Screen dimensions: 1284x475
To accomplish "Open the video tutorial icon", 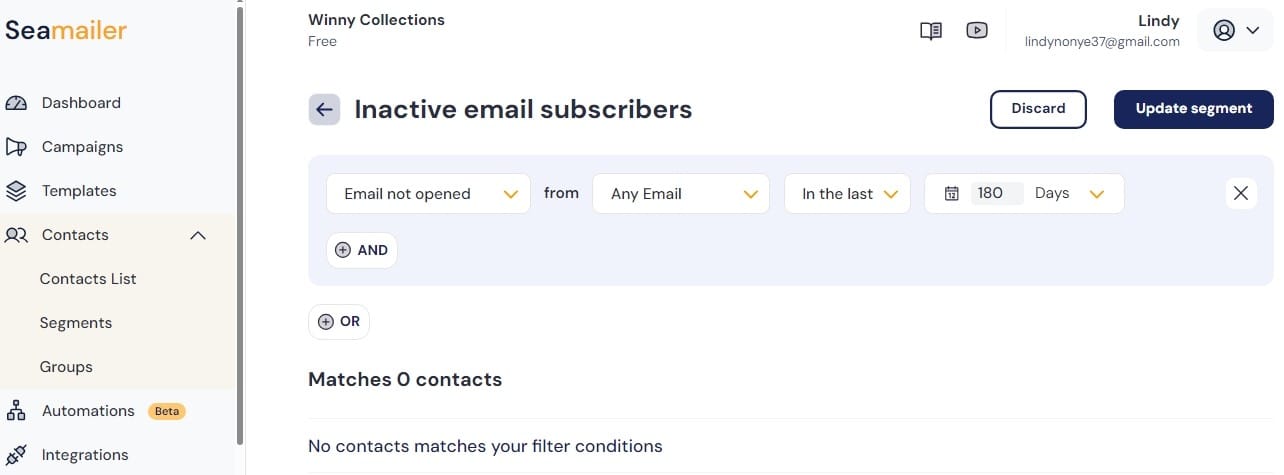I will pos(977,30).
